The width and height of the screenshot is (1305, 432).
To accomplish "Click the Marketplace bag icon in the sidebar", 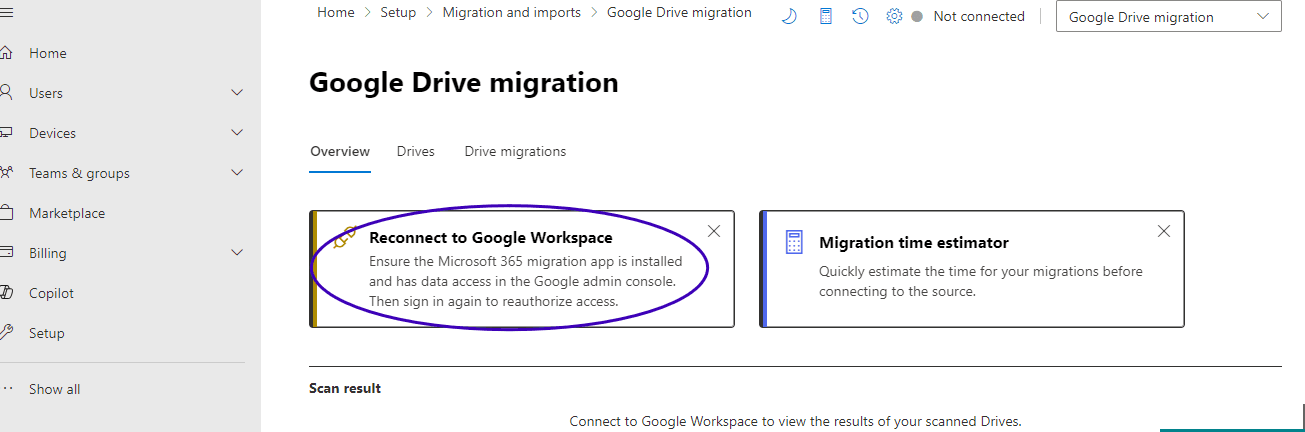I will click(6, 213).
